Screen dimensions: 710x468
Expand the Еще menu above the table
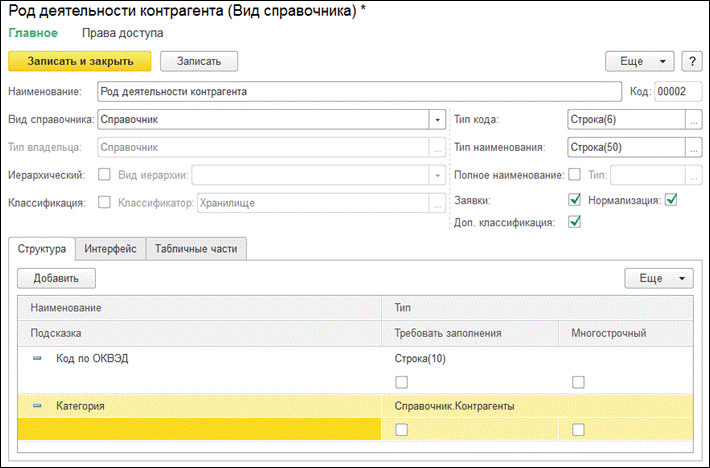click(658, 277)
